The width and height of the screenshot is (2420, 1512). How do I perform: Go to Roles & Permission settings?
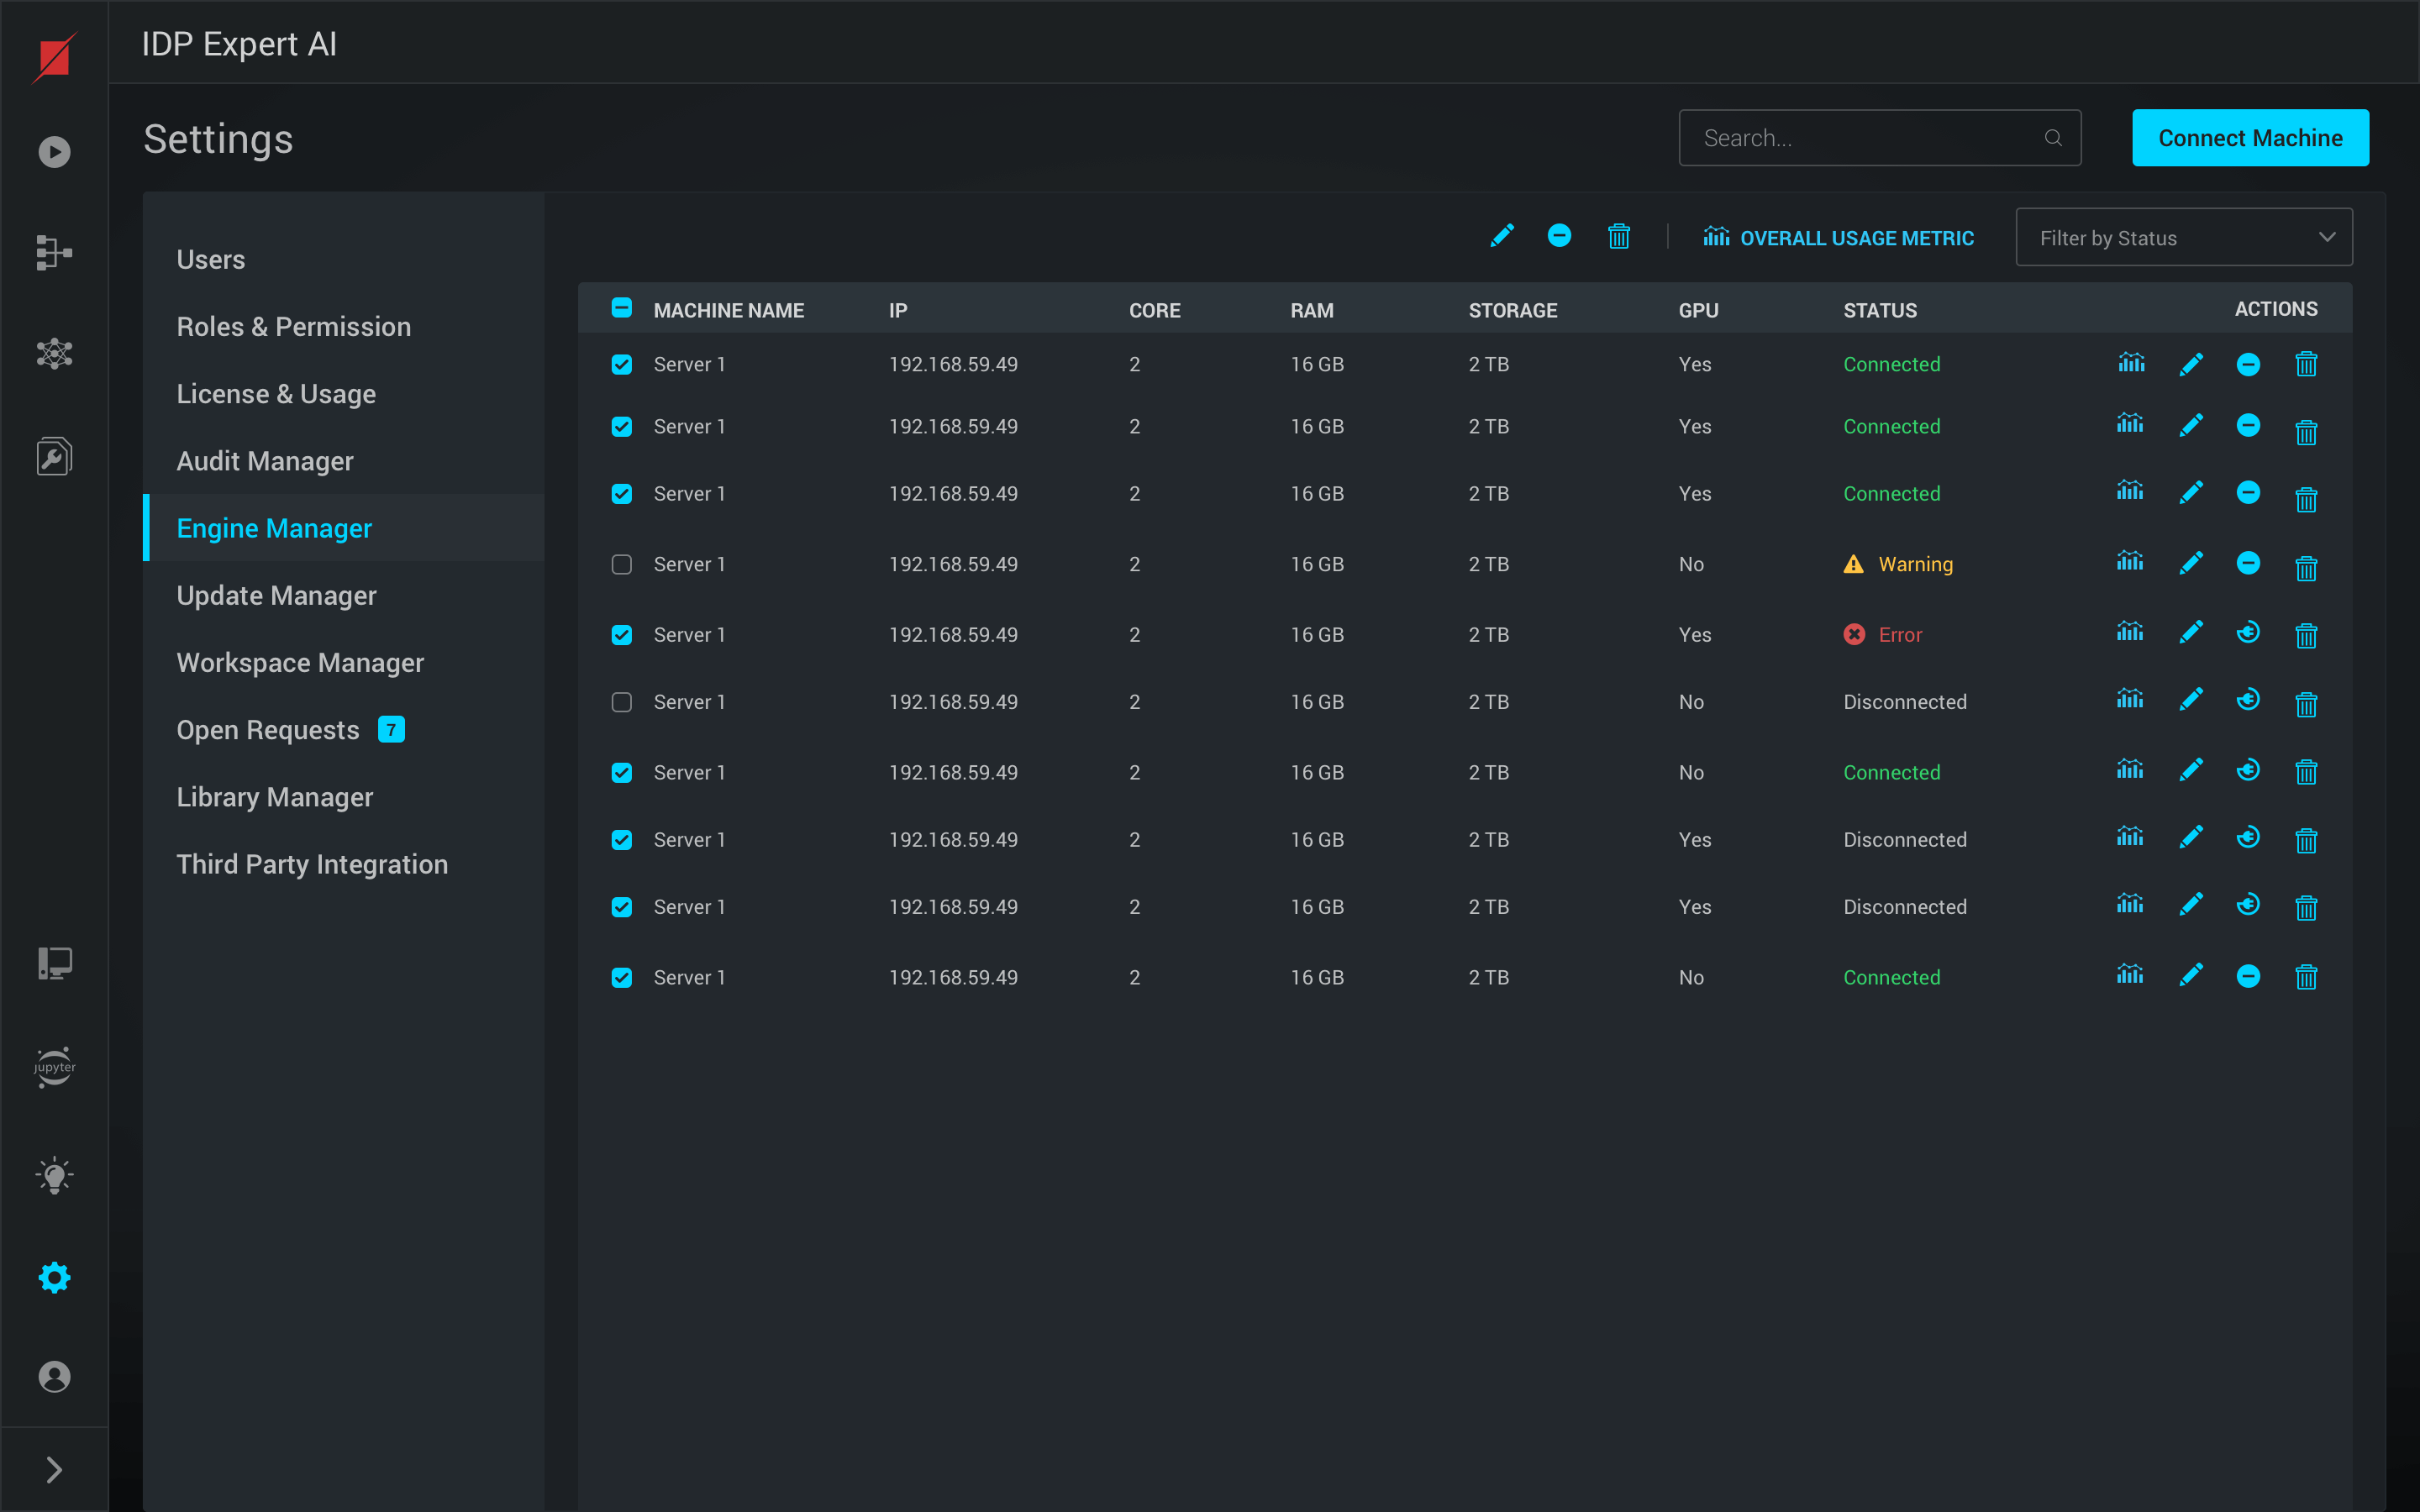[x=293, y=327]
